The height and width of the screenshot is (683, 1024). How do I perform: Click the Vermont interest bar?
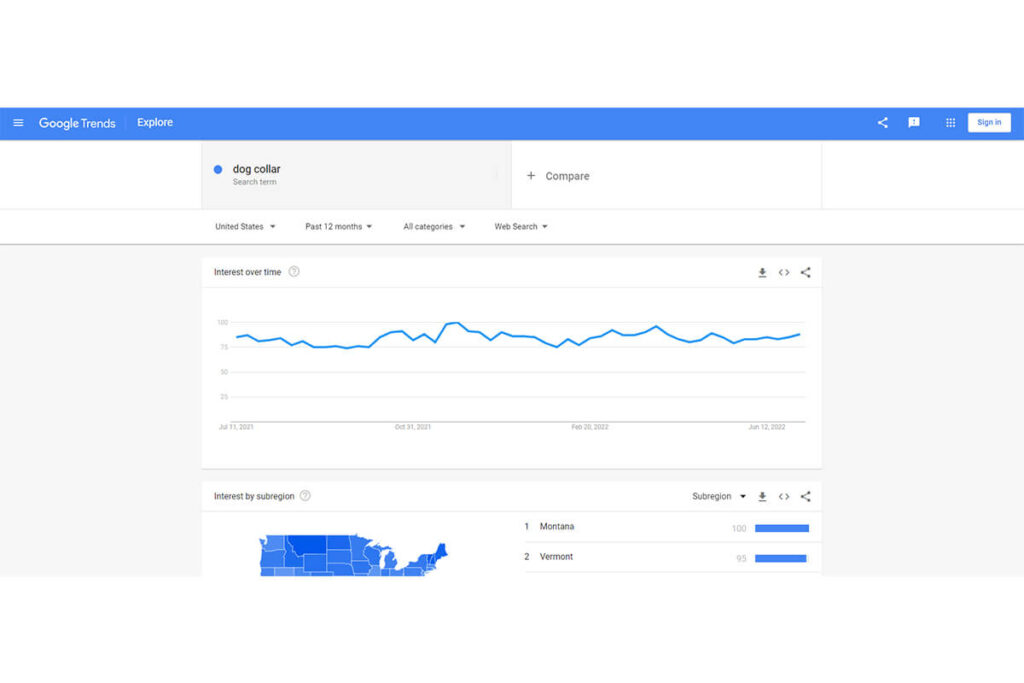coord(780,558)
